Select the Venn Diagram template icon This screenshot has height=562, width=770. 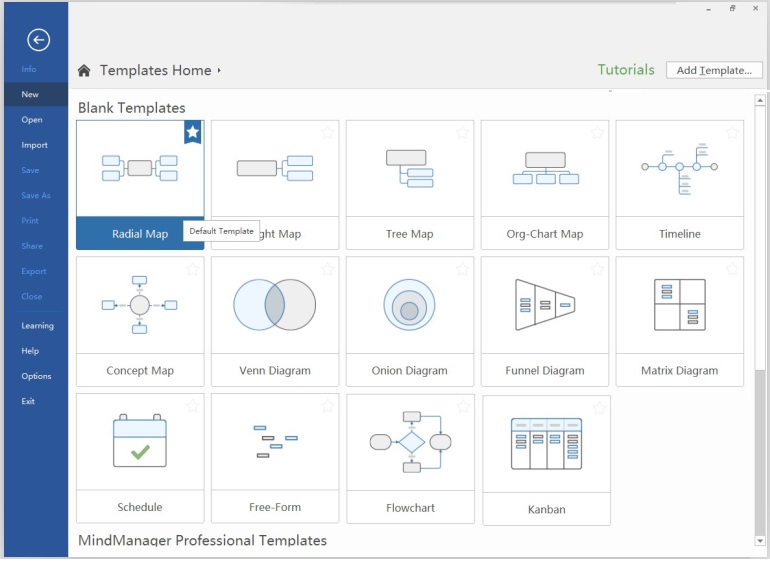click(275, 305)
